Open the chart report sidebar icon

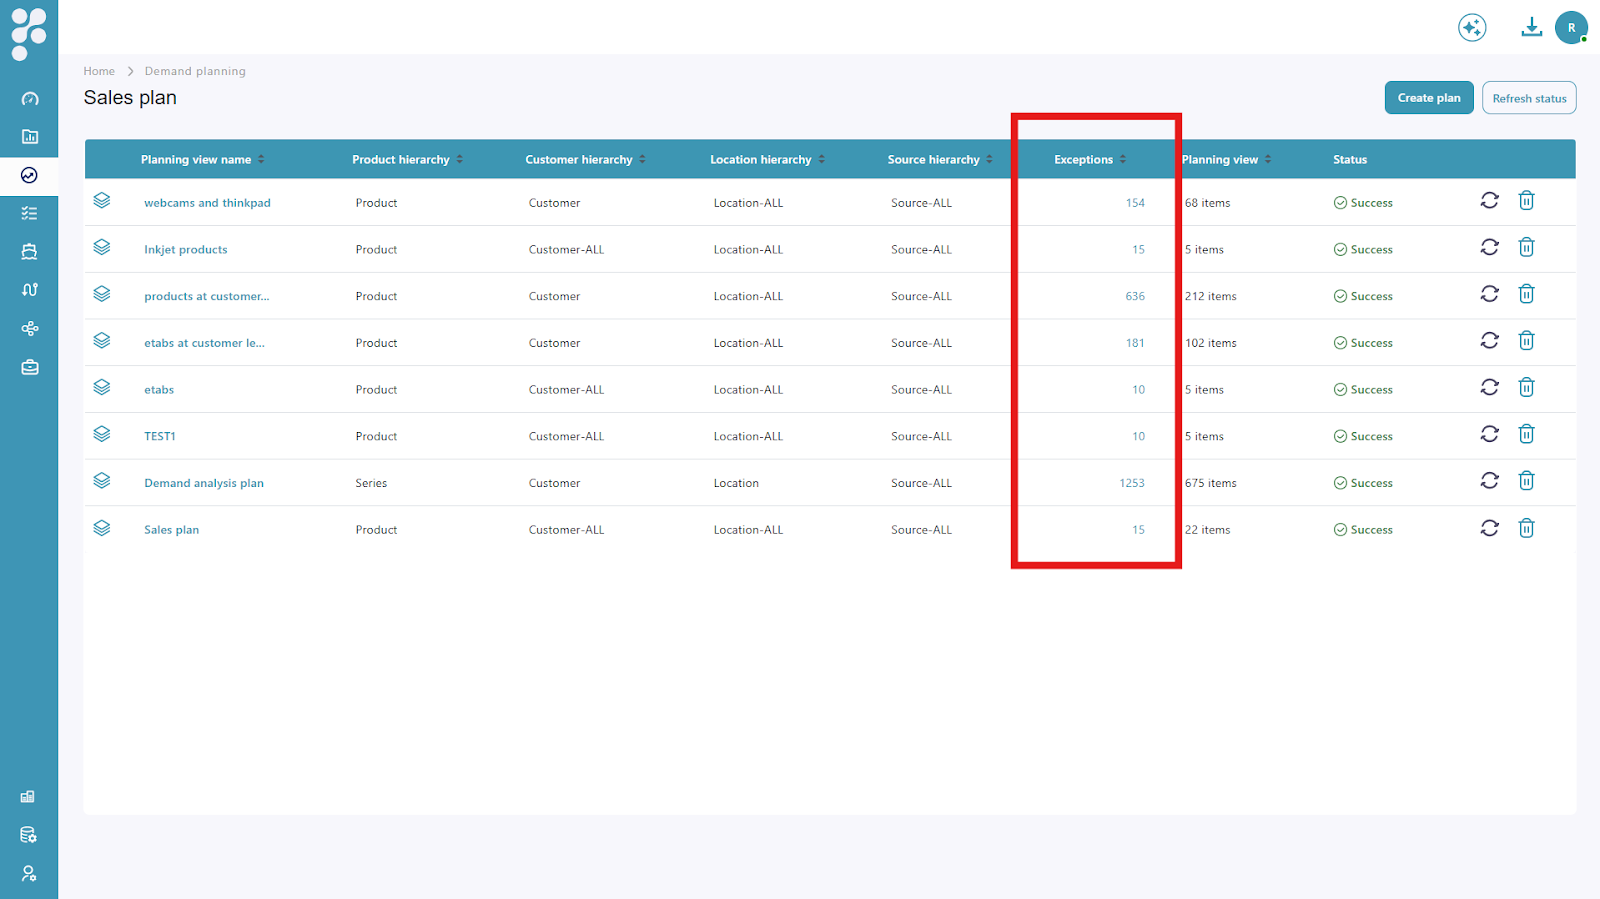(30, 137)
